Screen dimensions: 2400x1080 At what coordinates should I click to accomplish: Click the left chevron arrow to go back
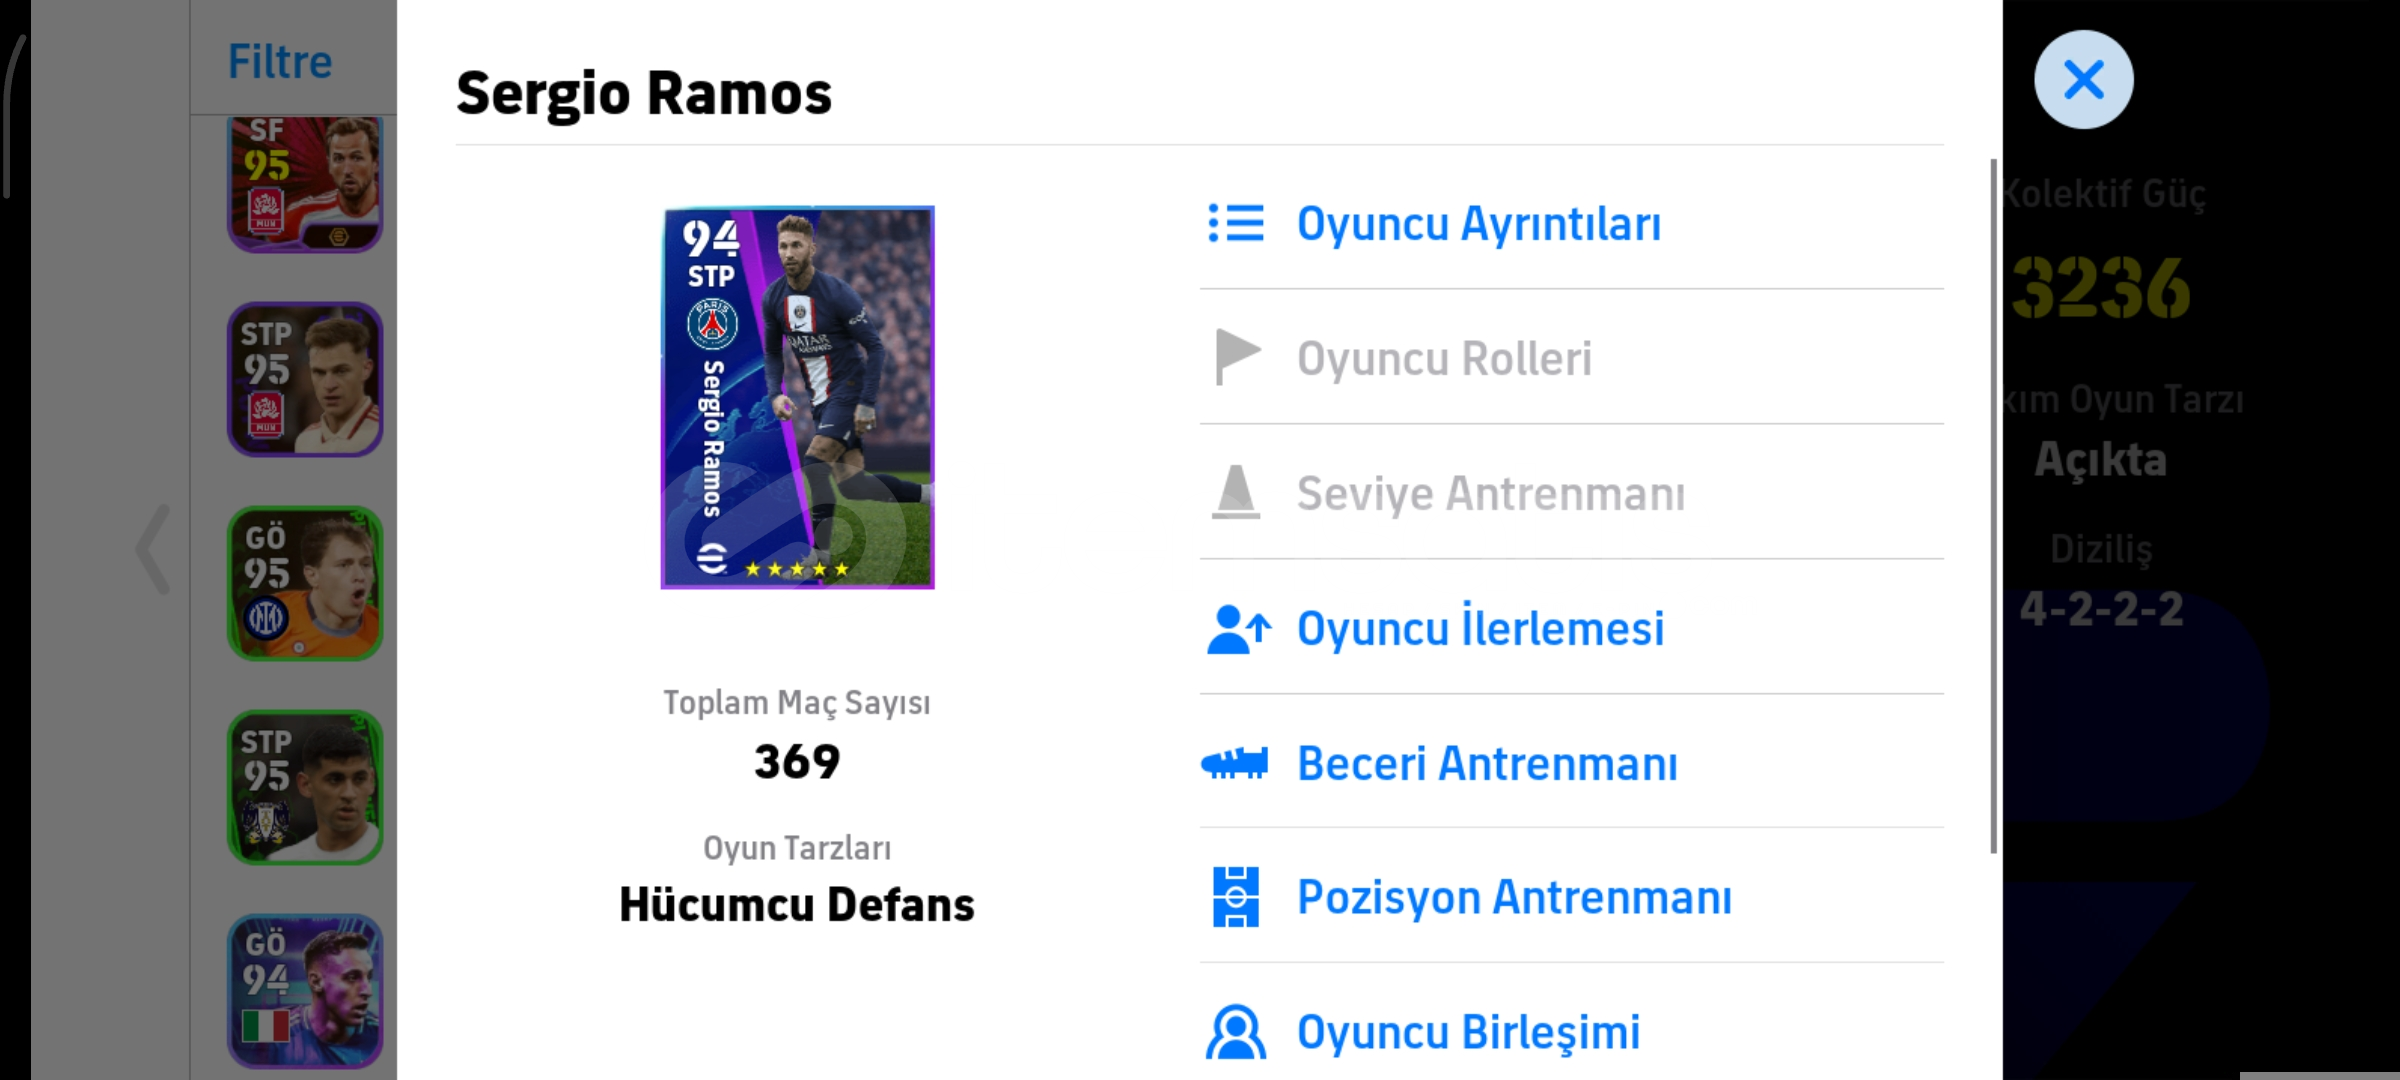pos(154,549)
